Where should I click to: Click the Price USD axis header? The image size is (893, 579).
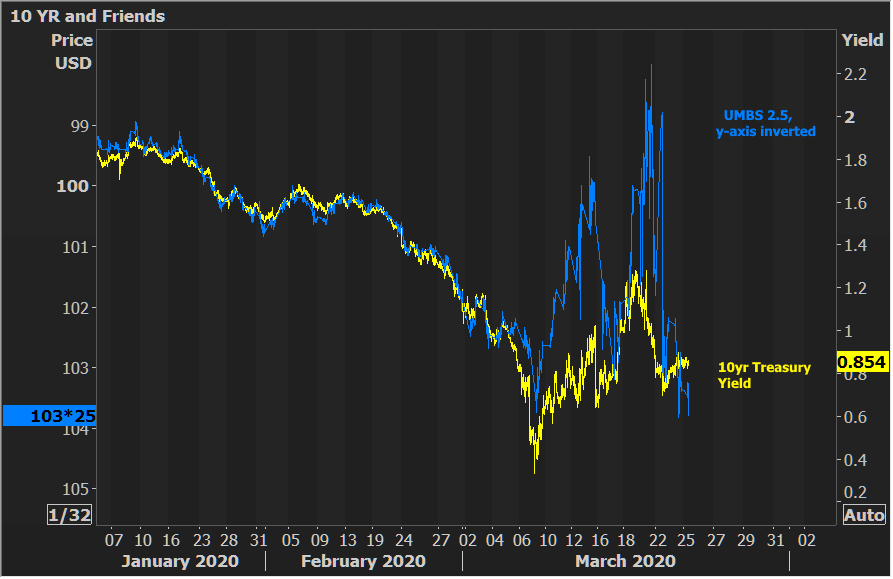coord(72,51)
